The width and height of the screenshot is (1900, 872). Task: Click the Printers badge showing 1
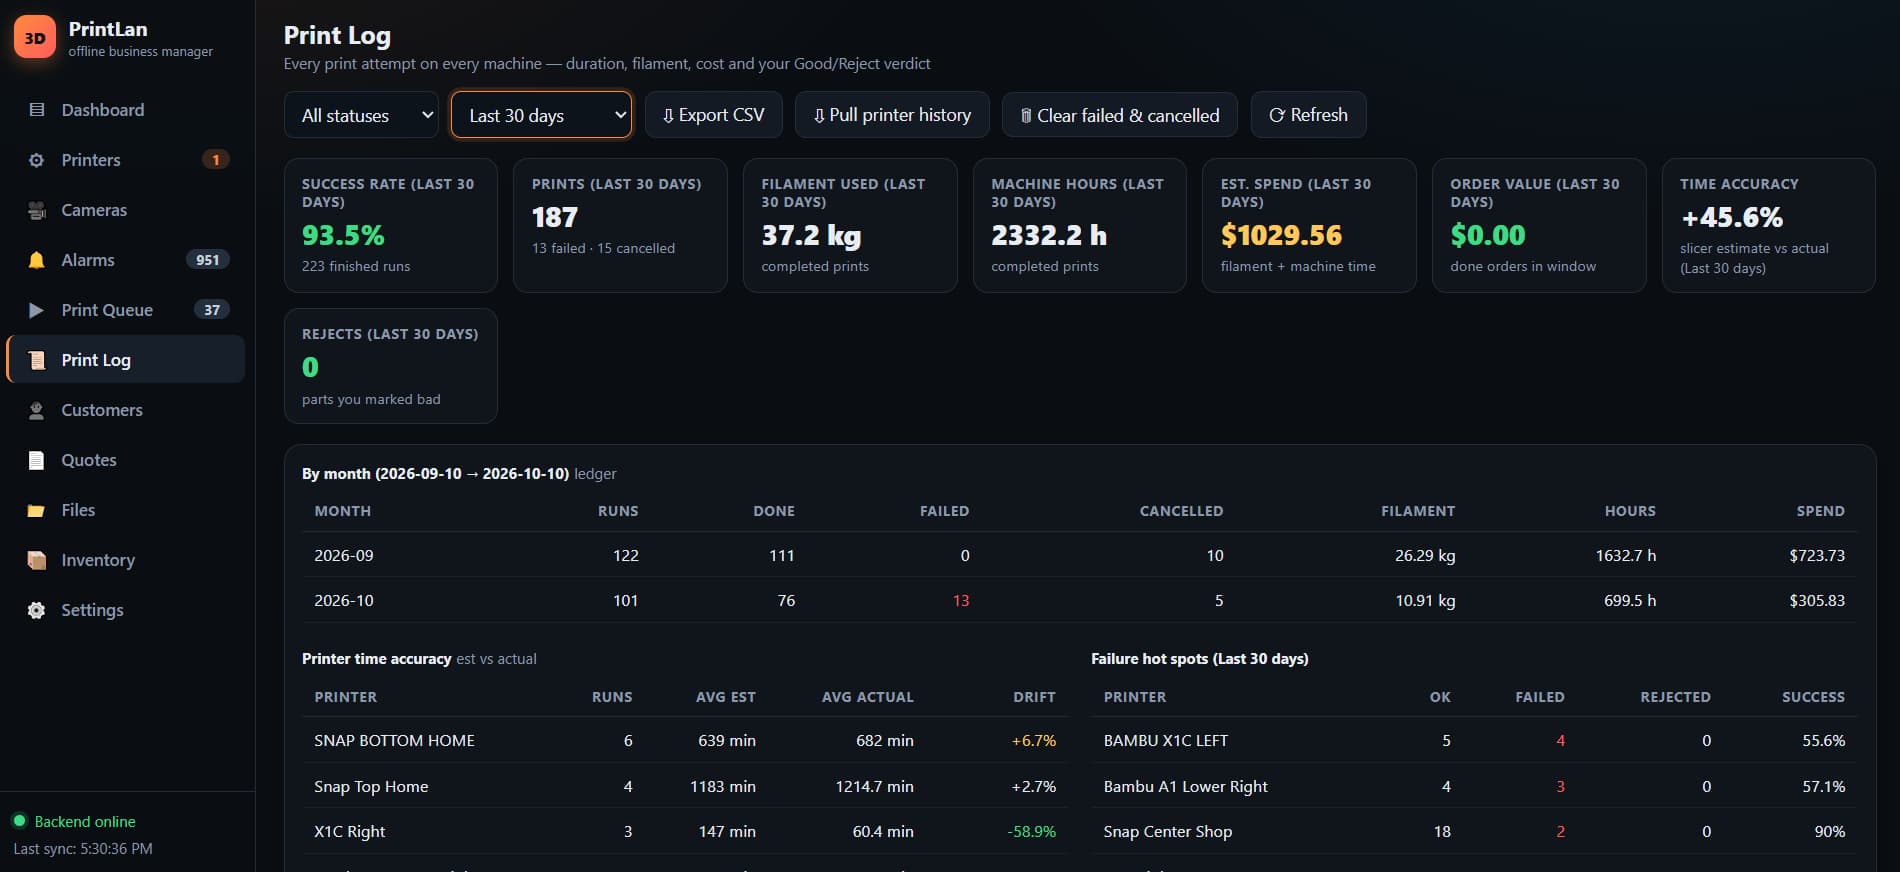(216, 160)
